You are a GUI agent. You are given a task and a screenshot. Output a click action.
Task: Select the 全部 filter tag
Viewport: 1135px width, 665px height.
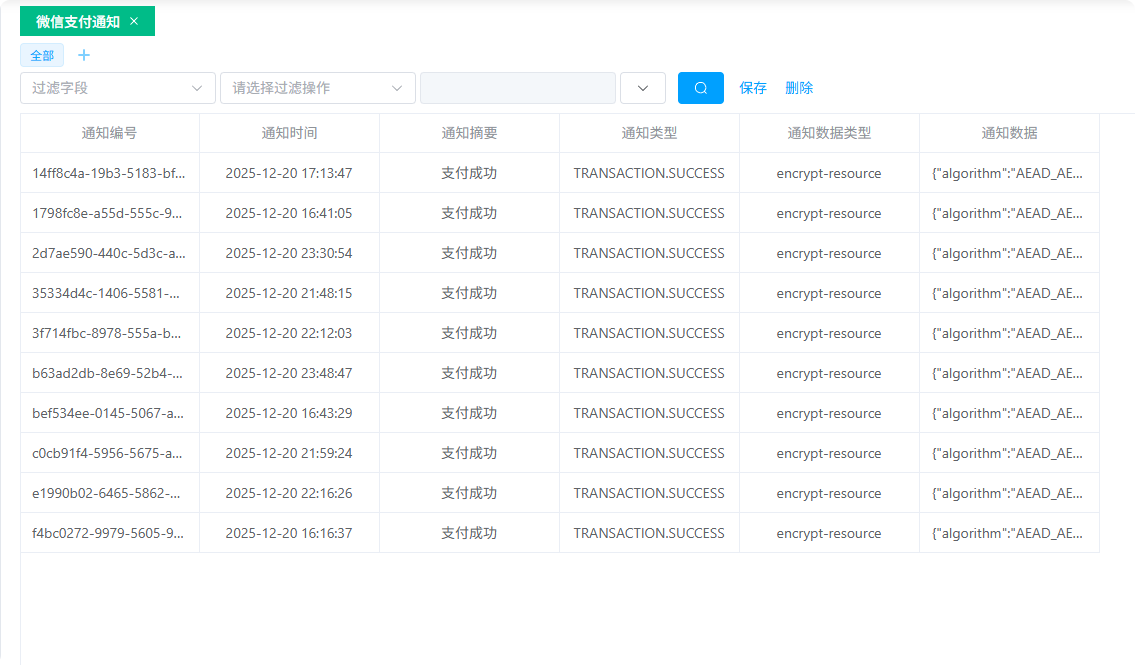[42, 55]
